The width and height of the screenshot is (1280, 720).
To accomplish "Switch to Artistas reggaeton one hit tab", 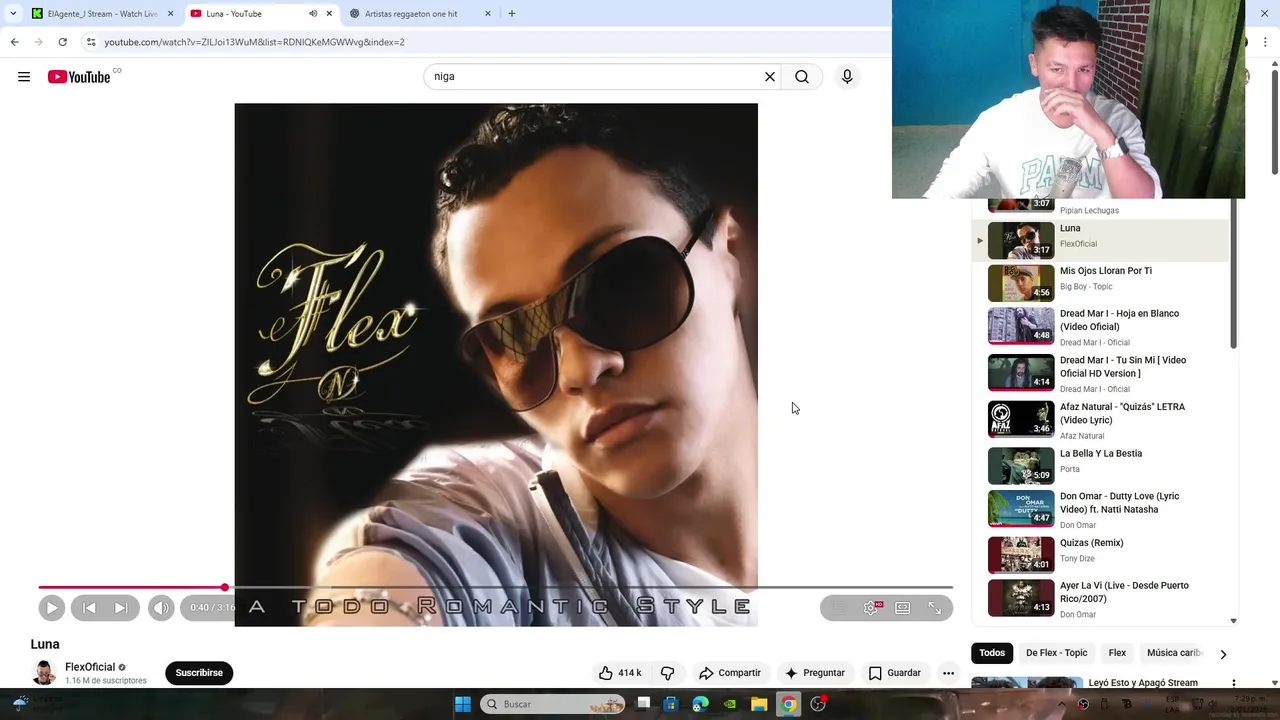I will coord(420,14).
